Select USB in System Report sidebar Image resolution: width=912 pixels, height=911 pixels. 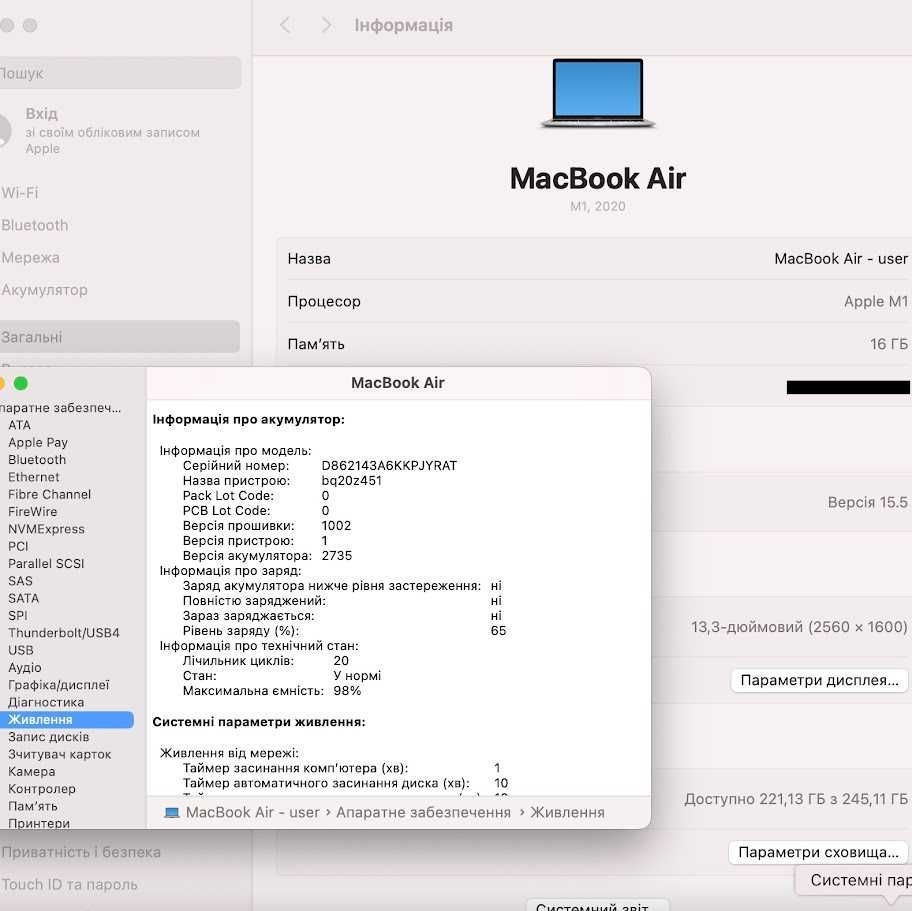click(20, 650)
